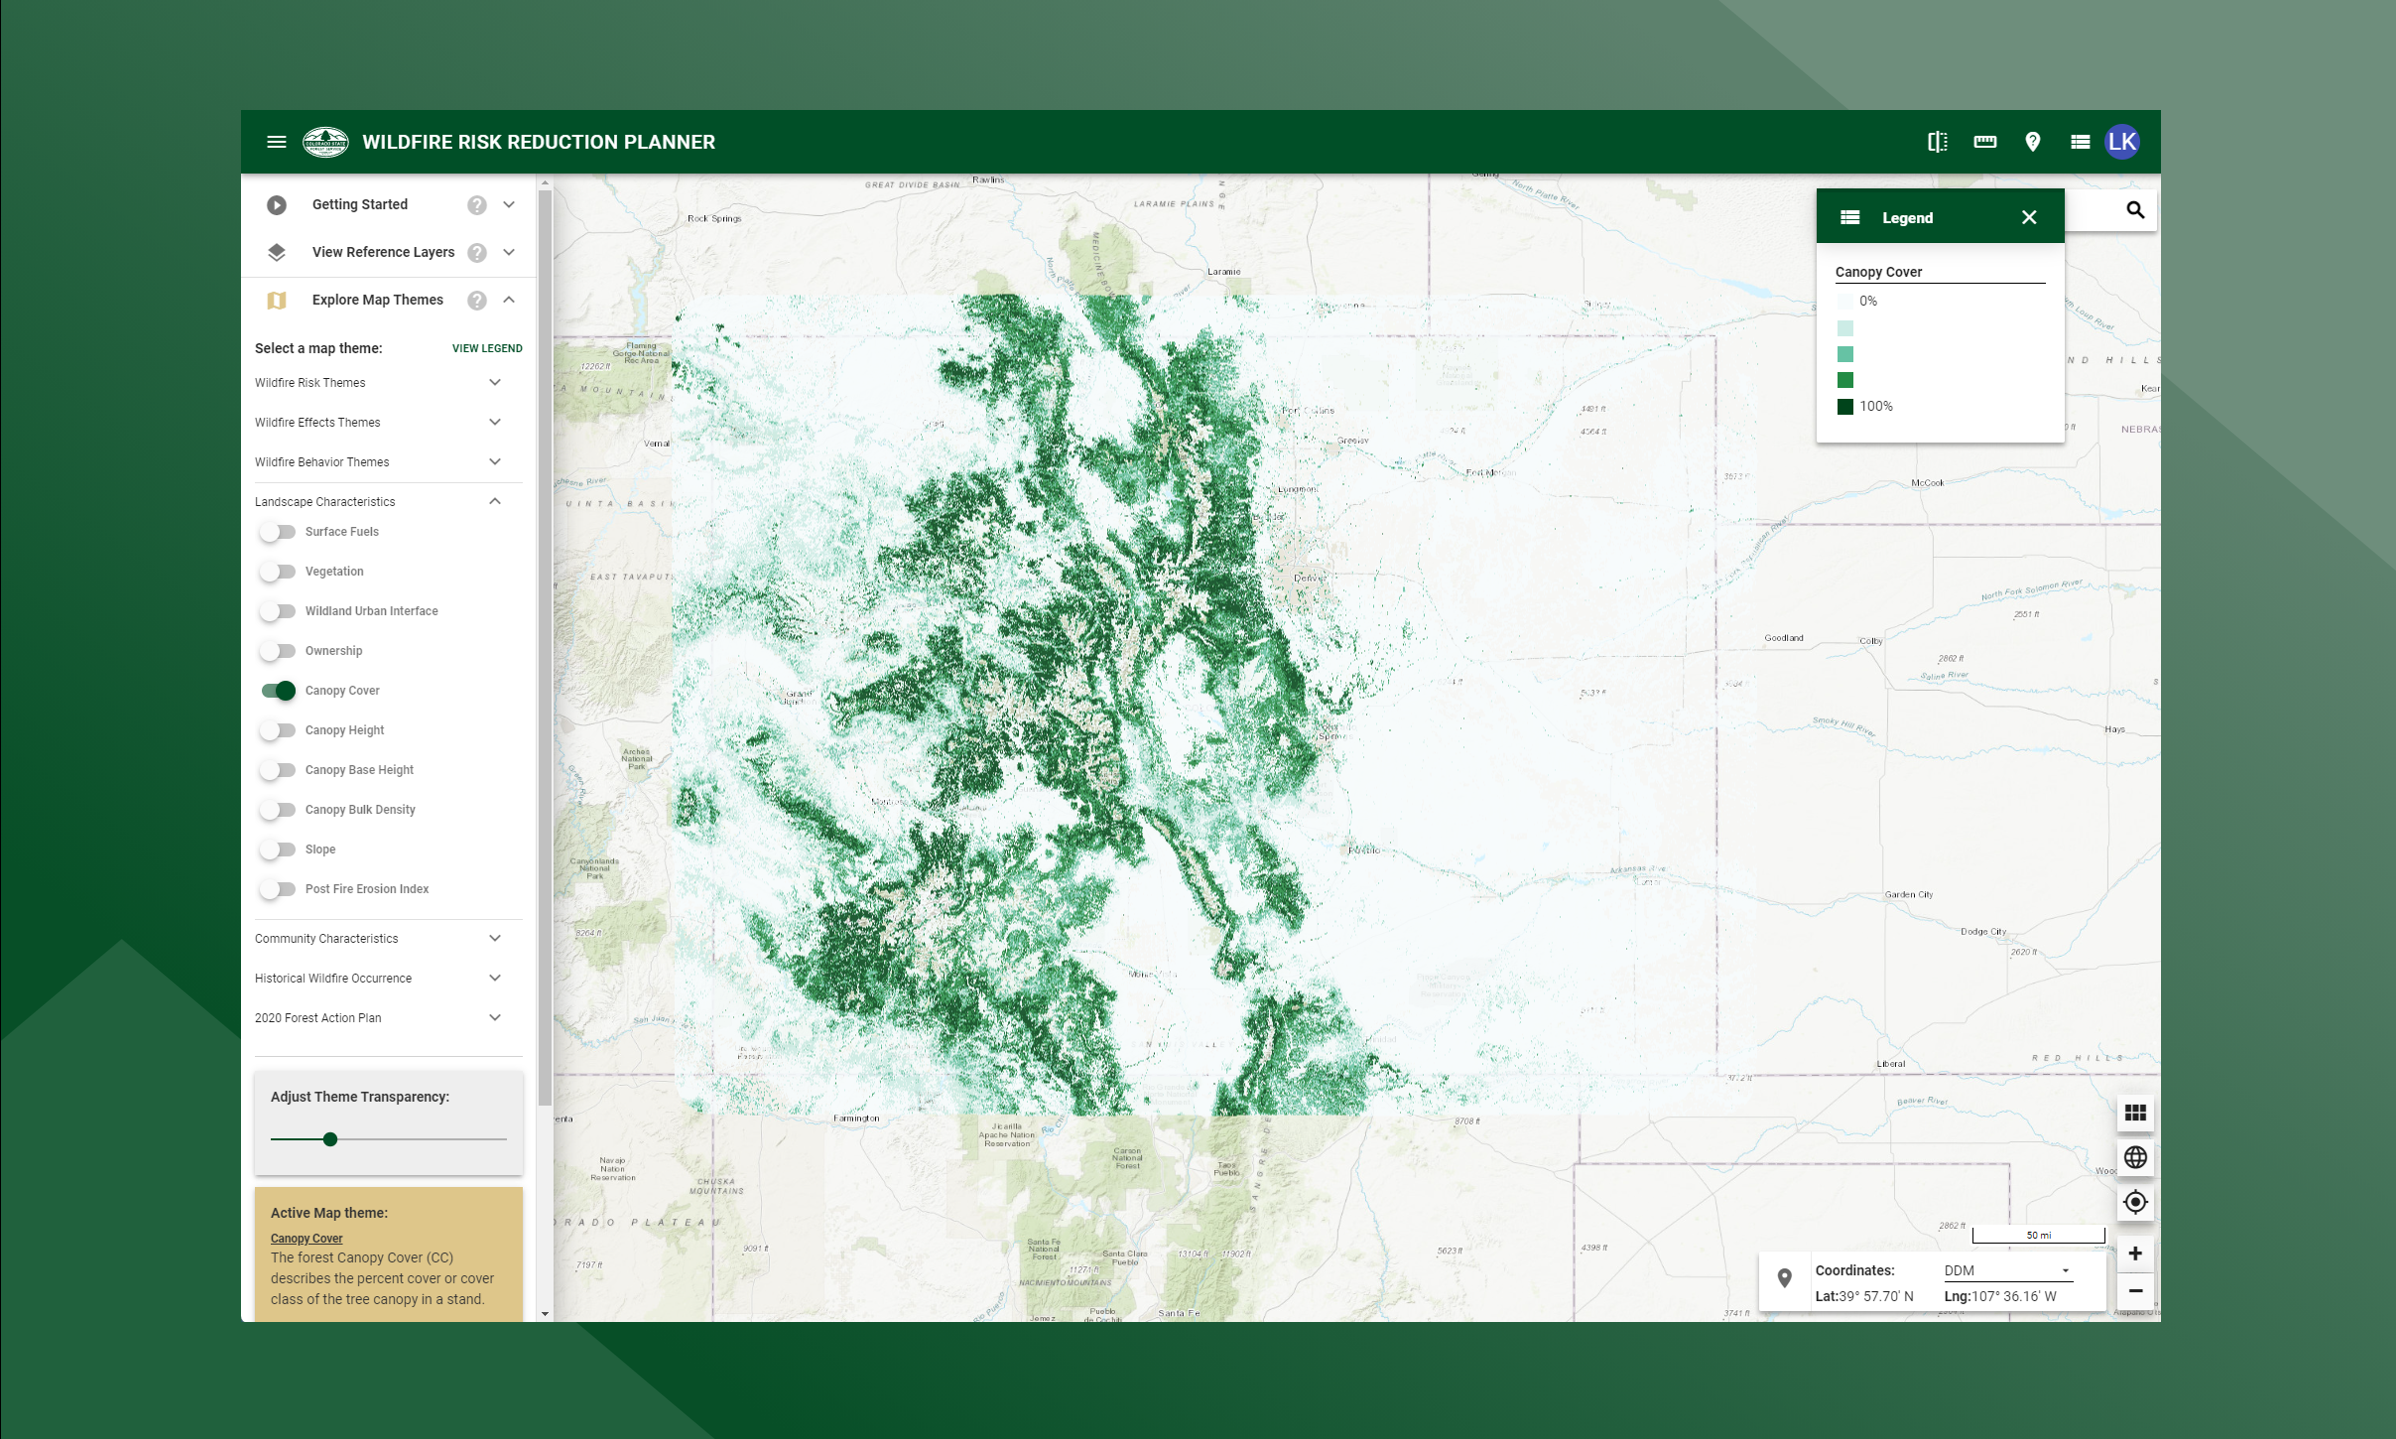Click the sidebar vertical scrollbar
Screen dimensions: 2396x1439
[x=545, y=648]
